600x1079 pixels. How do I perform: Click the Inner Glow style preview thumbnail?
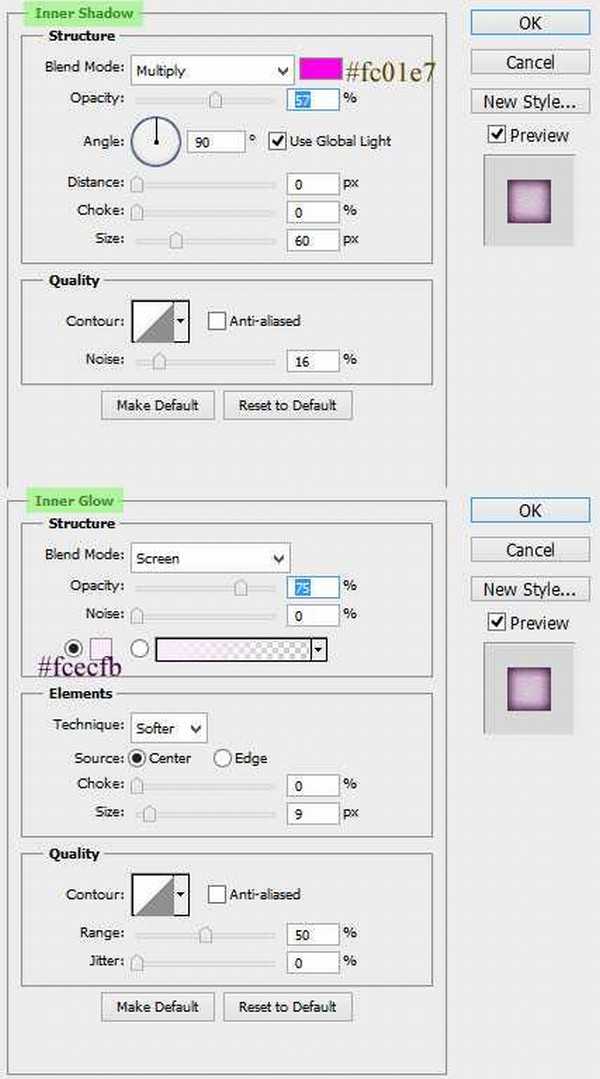point(529,686)
